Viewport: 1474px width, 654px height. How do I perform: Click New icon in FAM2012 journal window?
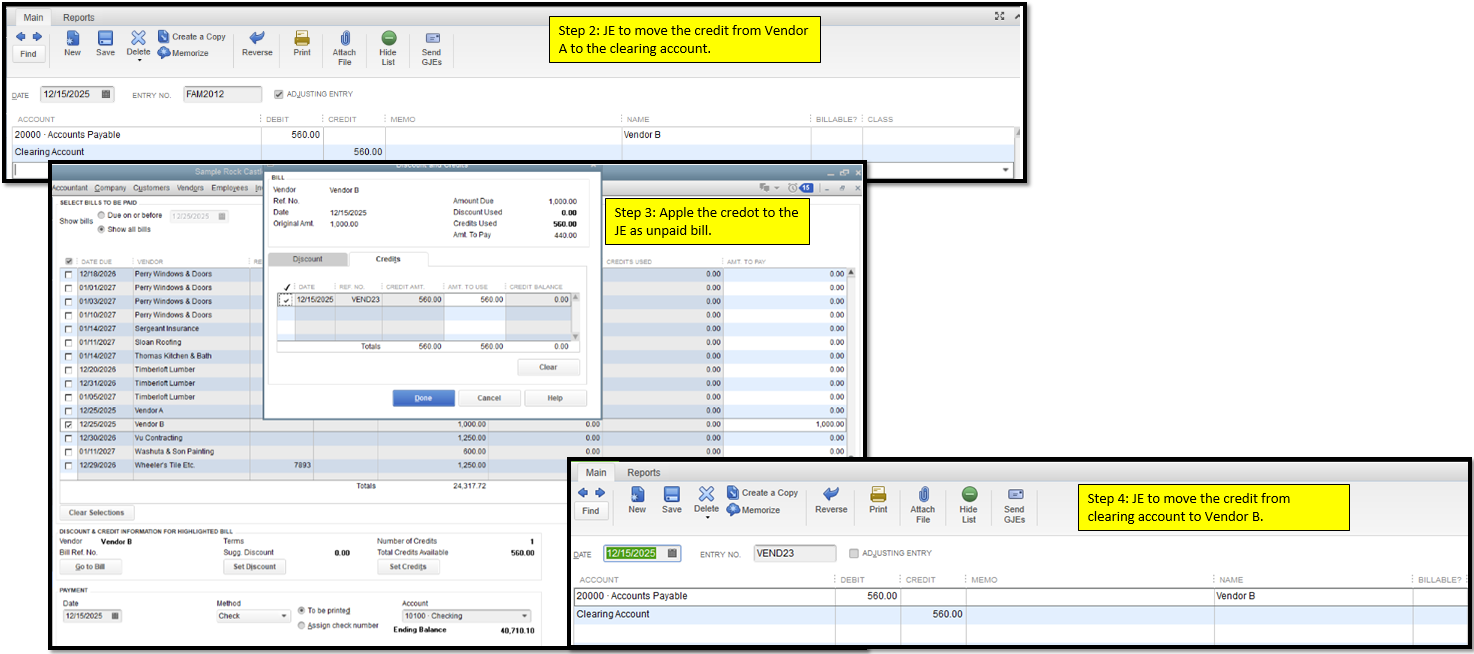click(x=72, y=38)
